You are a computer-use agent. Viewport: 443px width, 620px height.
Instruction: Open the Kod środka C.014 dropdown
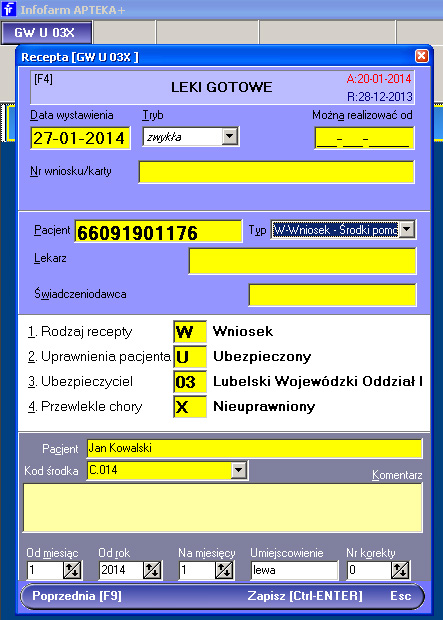pyautogui.click(x=239, y=470)
